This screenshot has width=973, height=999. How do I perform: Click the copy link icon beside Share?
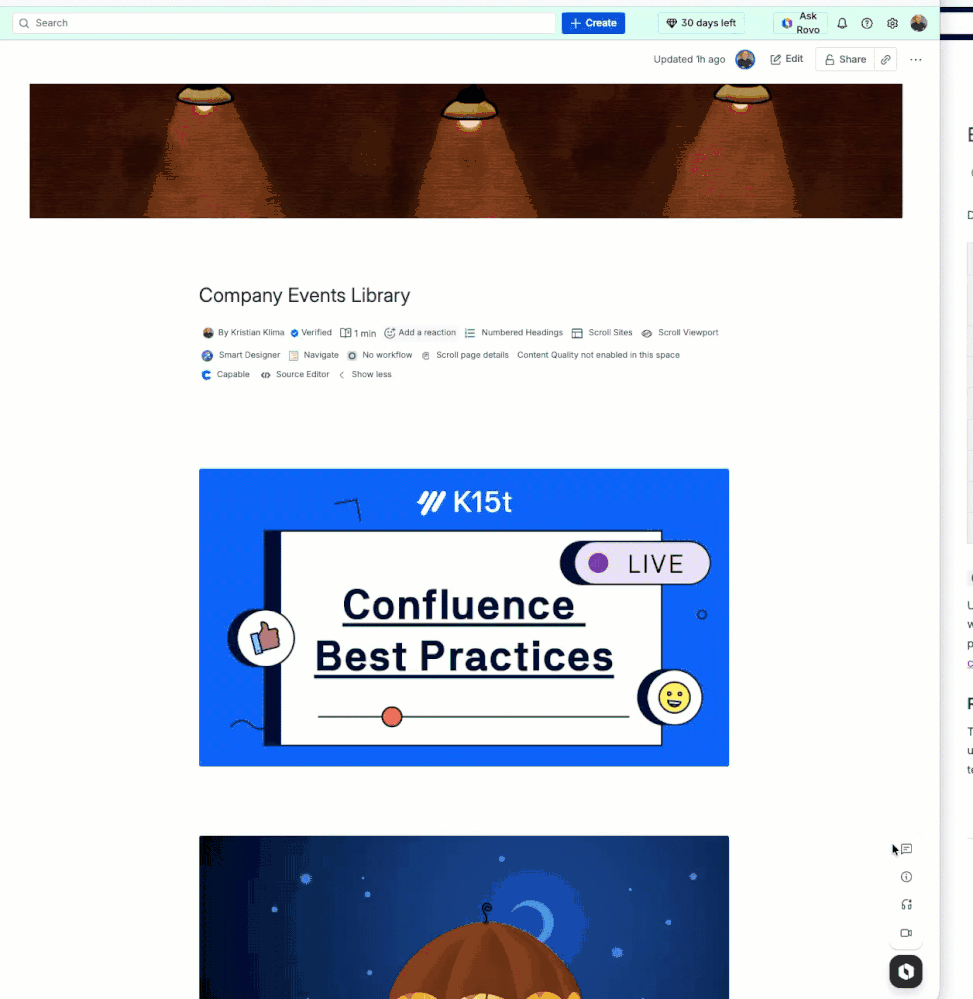[885, 59]
